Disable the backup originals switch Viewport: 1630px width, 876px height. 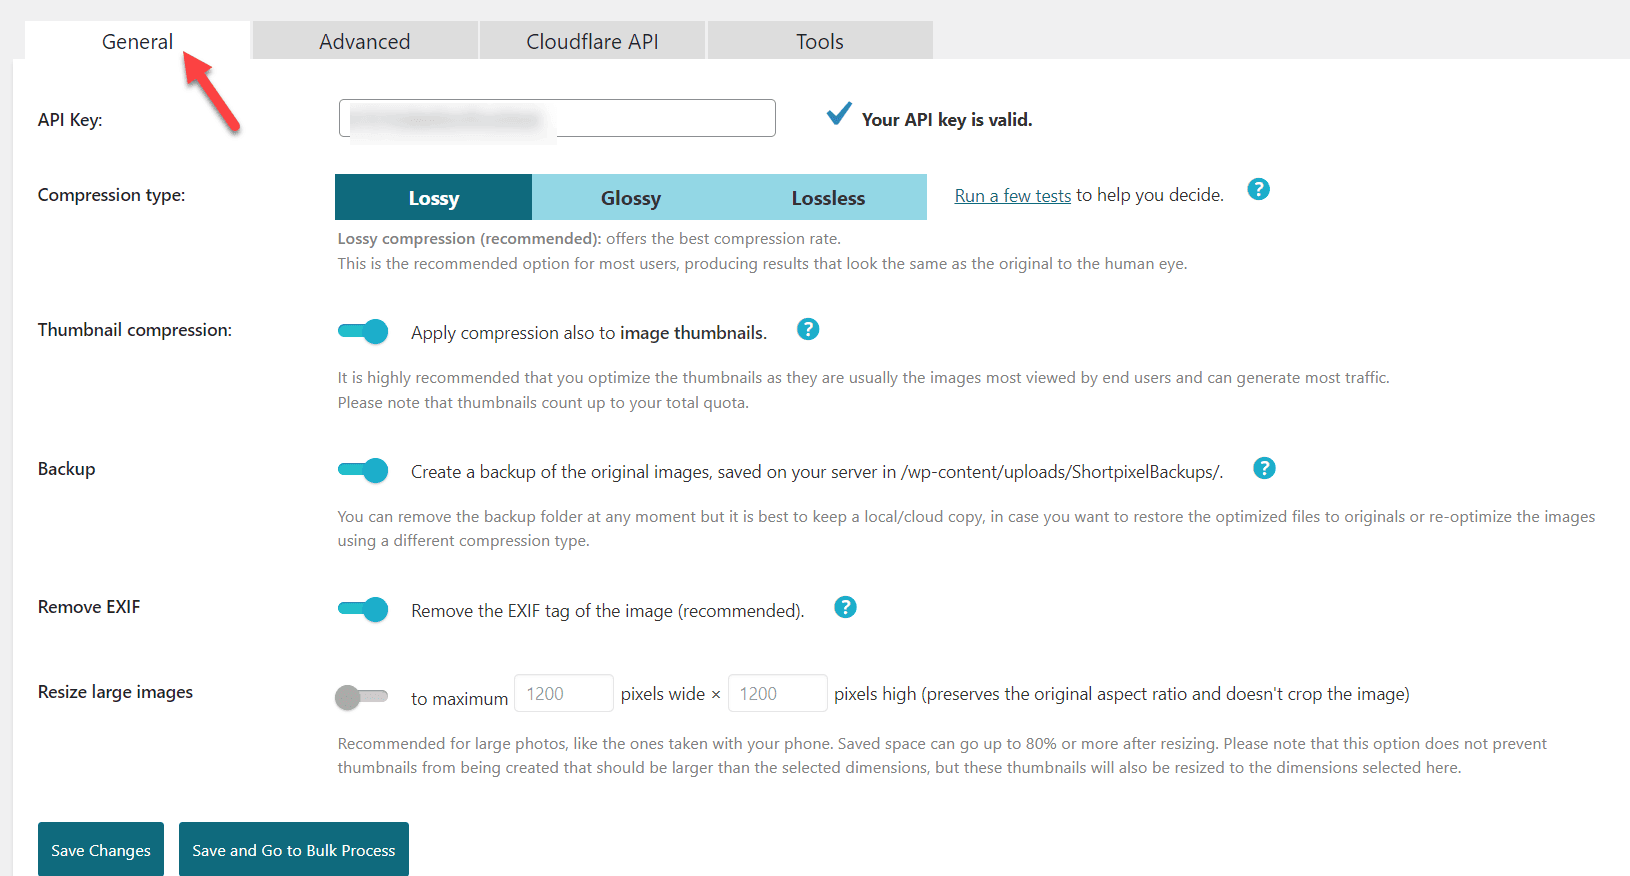(x=363, y=470)
